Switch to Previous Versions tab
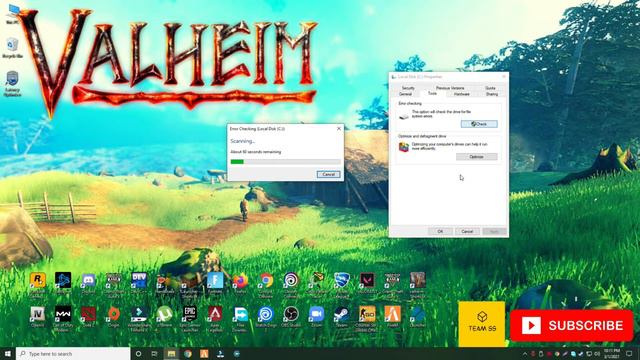The height and width of the screenshot is (360, 640). click(450, 88)
